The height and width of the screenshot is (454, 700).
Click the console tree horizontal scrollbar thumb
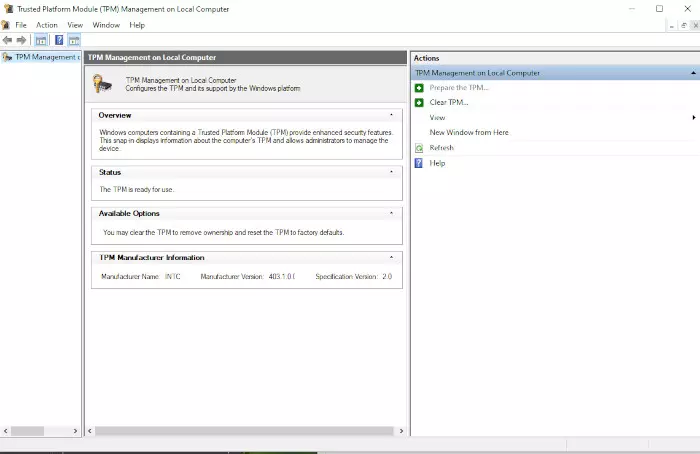(27, 431)
